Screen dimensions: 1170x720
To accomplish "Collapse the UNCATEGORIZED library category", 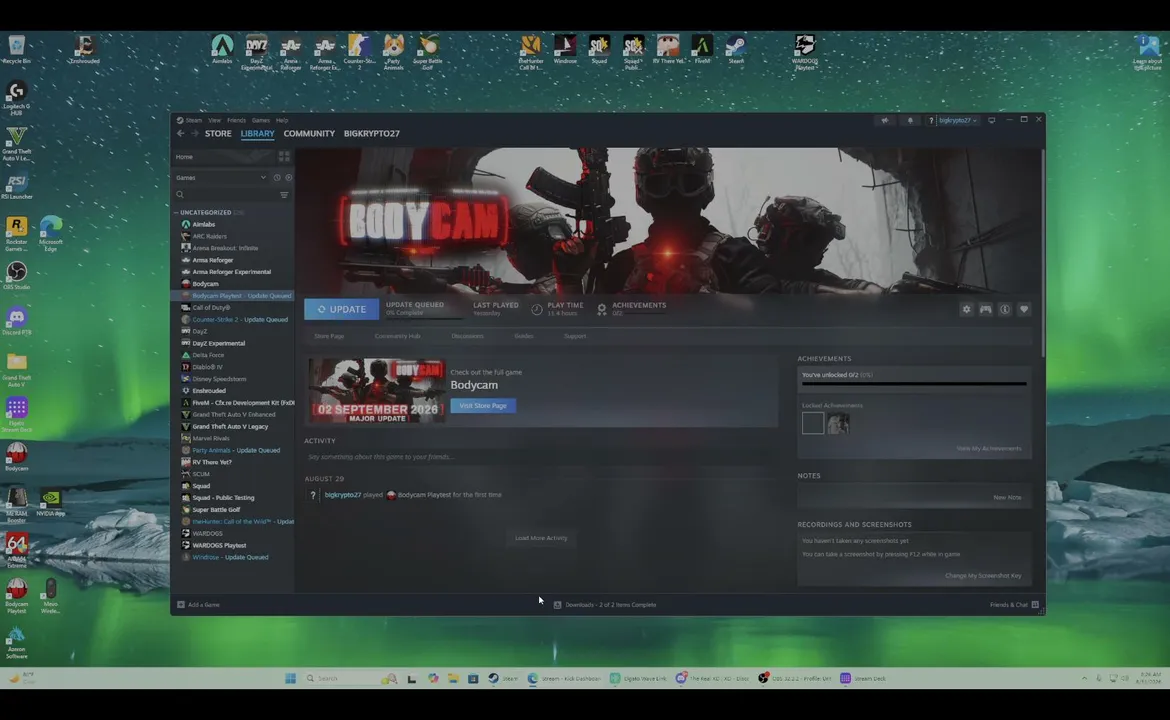I will [x=177, y=213].
